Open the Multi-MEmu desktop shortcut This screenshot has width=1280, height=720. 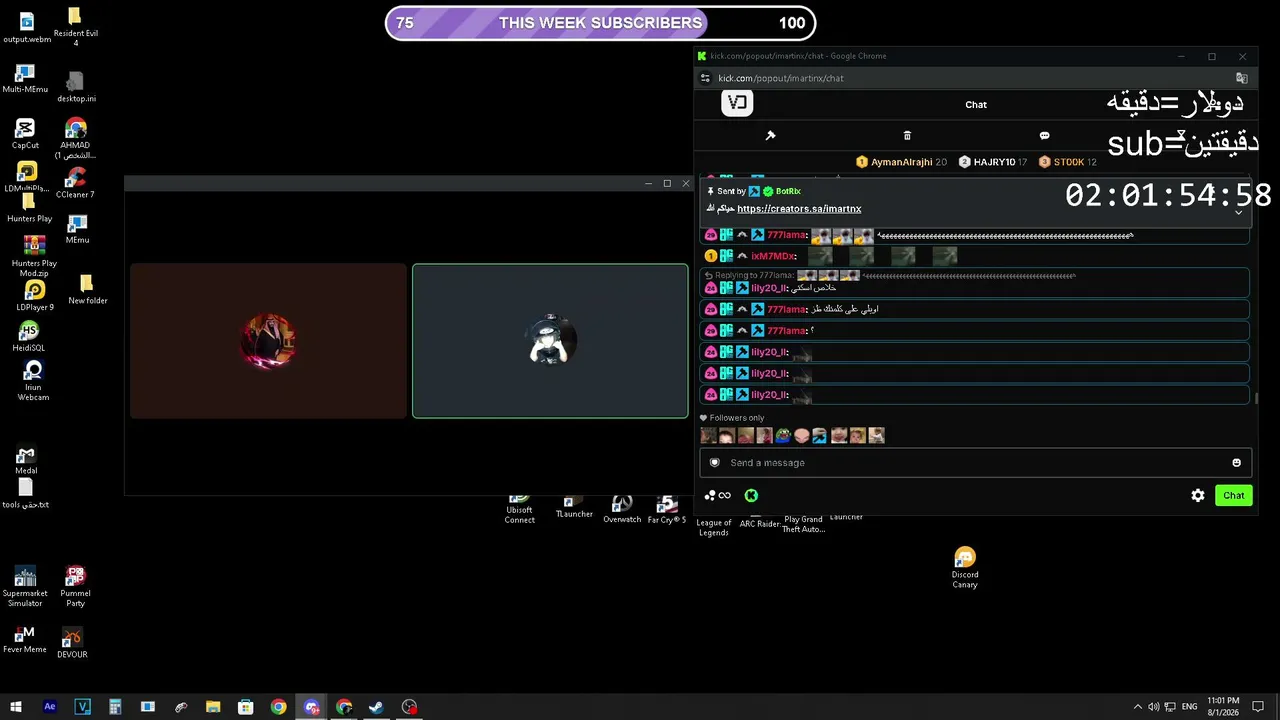[x=25, y=79]
